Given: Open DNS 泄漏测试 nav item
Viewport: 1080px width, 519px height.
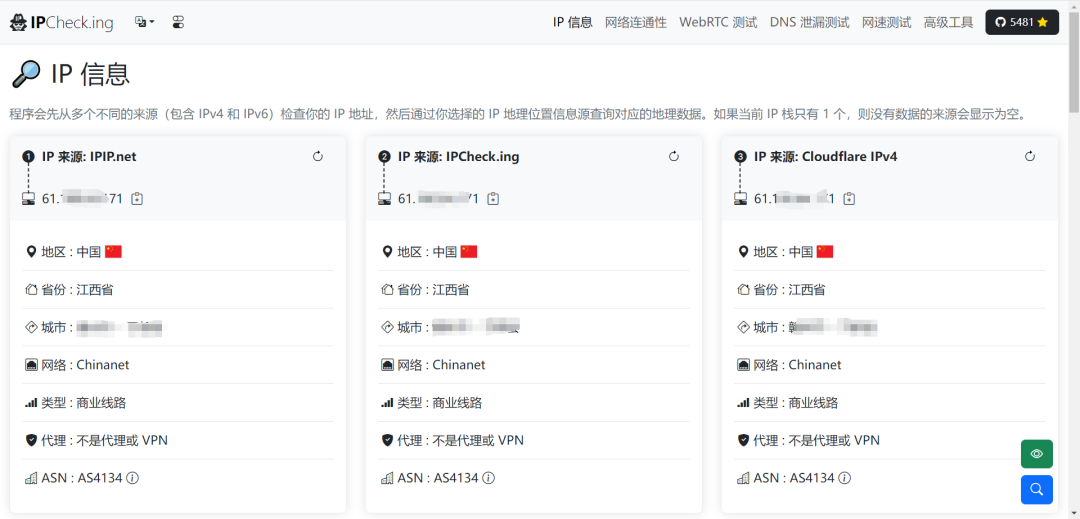Looking at the screenshot, I should pos(809,22).
